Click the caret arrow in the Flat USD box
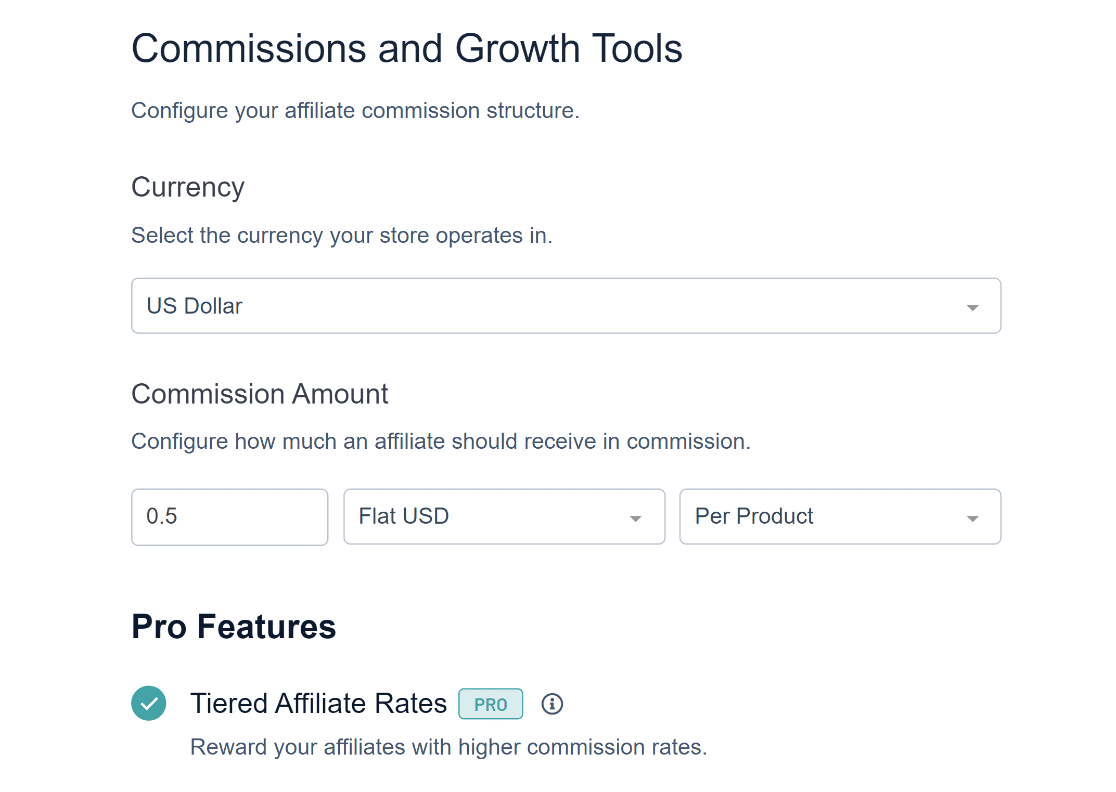Viewport: 1116px width, 792px height. point(636,519)
